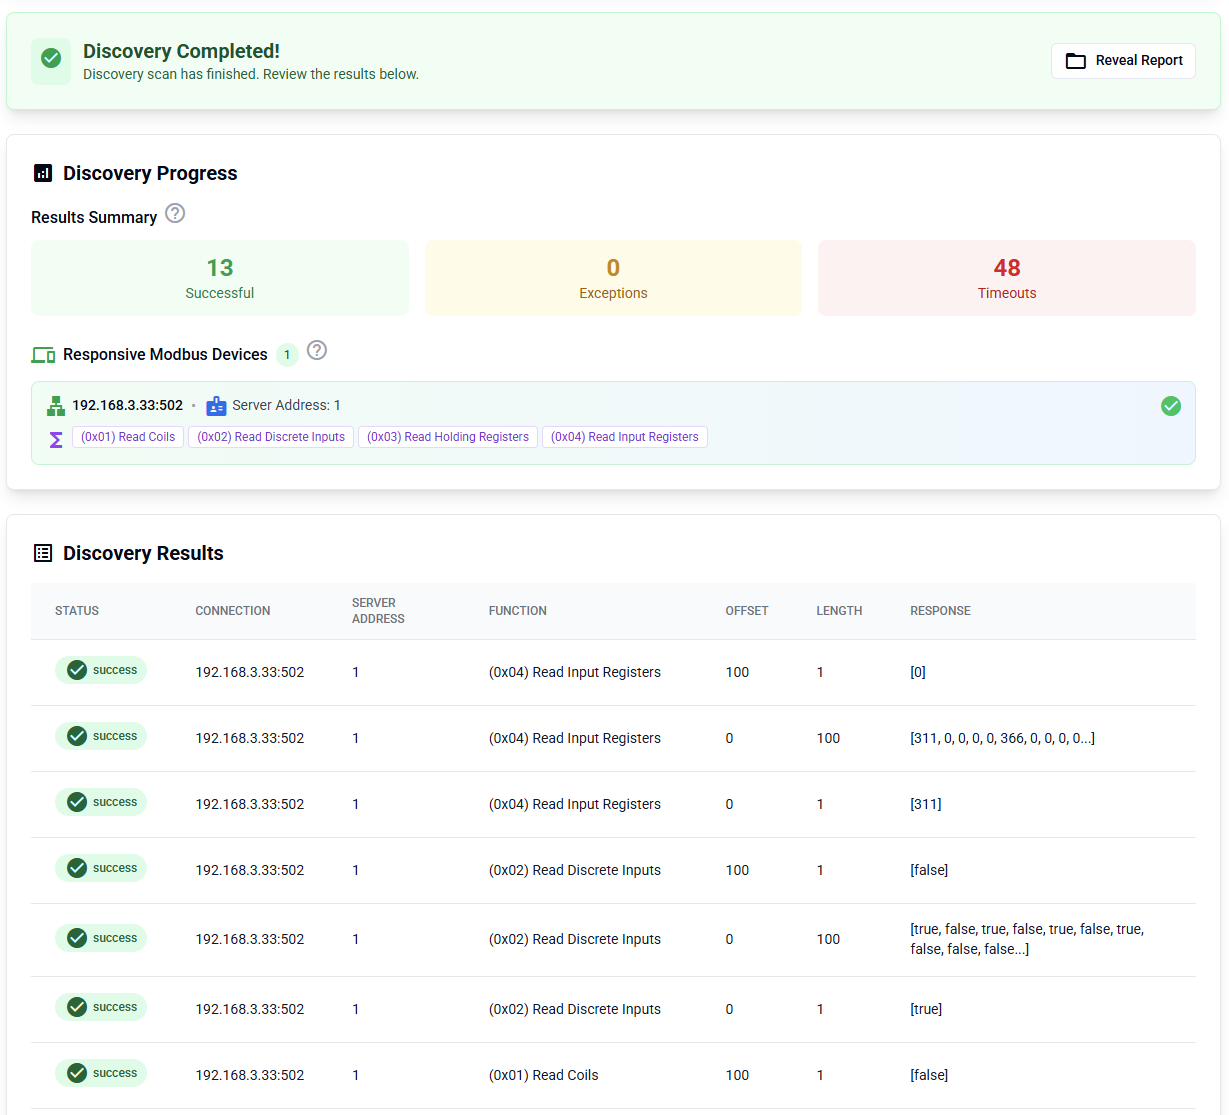
Task: Click the list icon beside Discovery Results heading
Action: point(43,552)
